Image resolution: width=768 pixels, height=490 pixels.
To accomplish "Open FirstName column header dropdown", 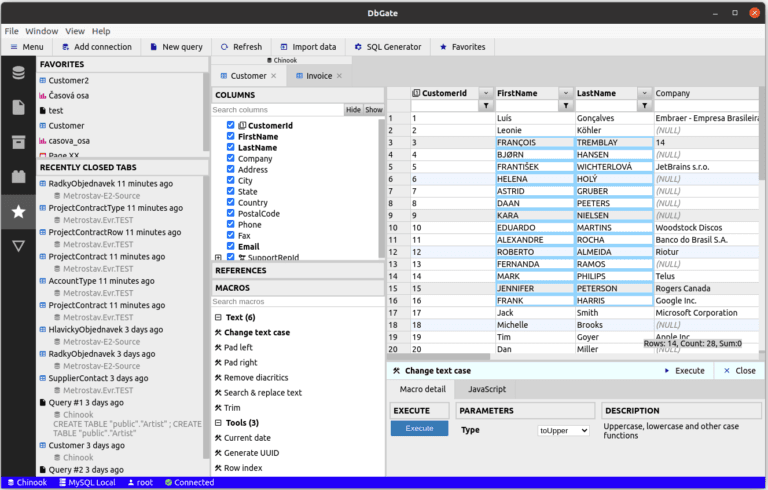I will 566,93.
